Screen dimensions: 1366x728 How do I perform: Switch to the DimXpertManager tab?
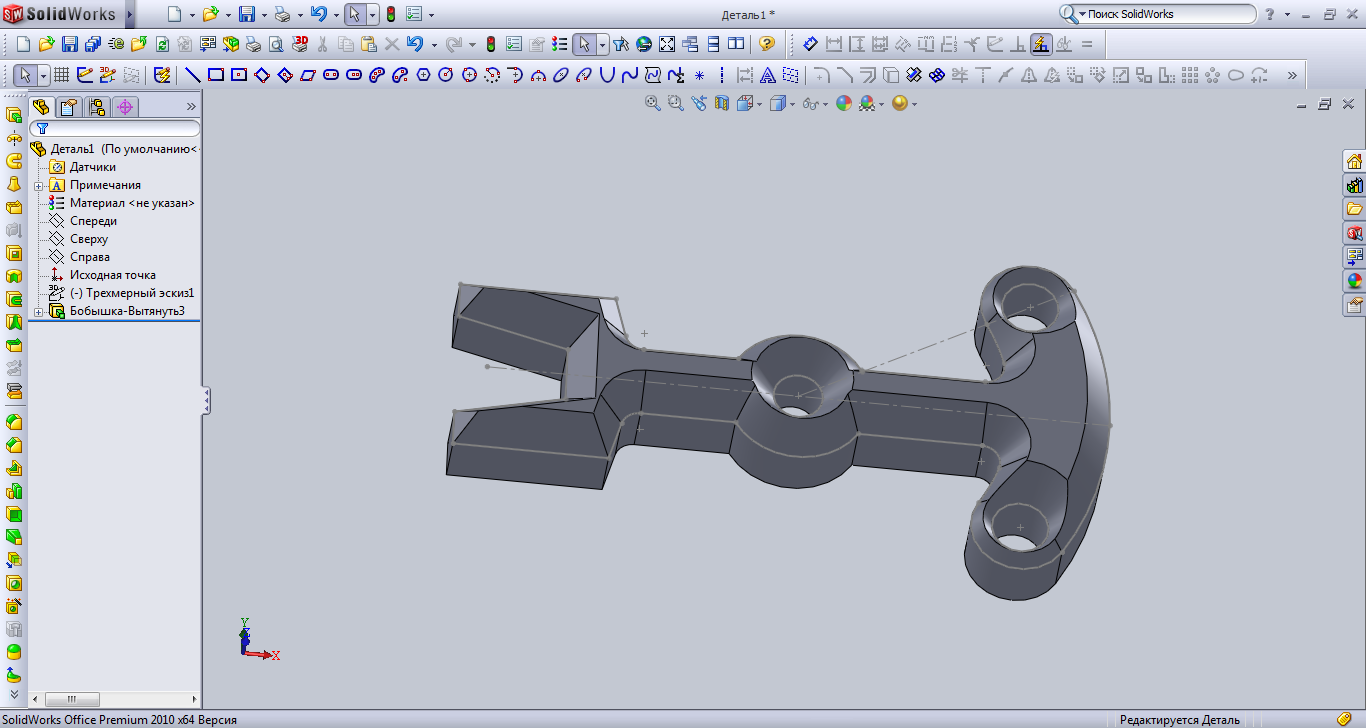tap(125, 107)
